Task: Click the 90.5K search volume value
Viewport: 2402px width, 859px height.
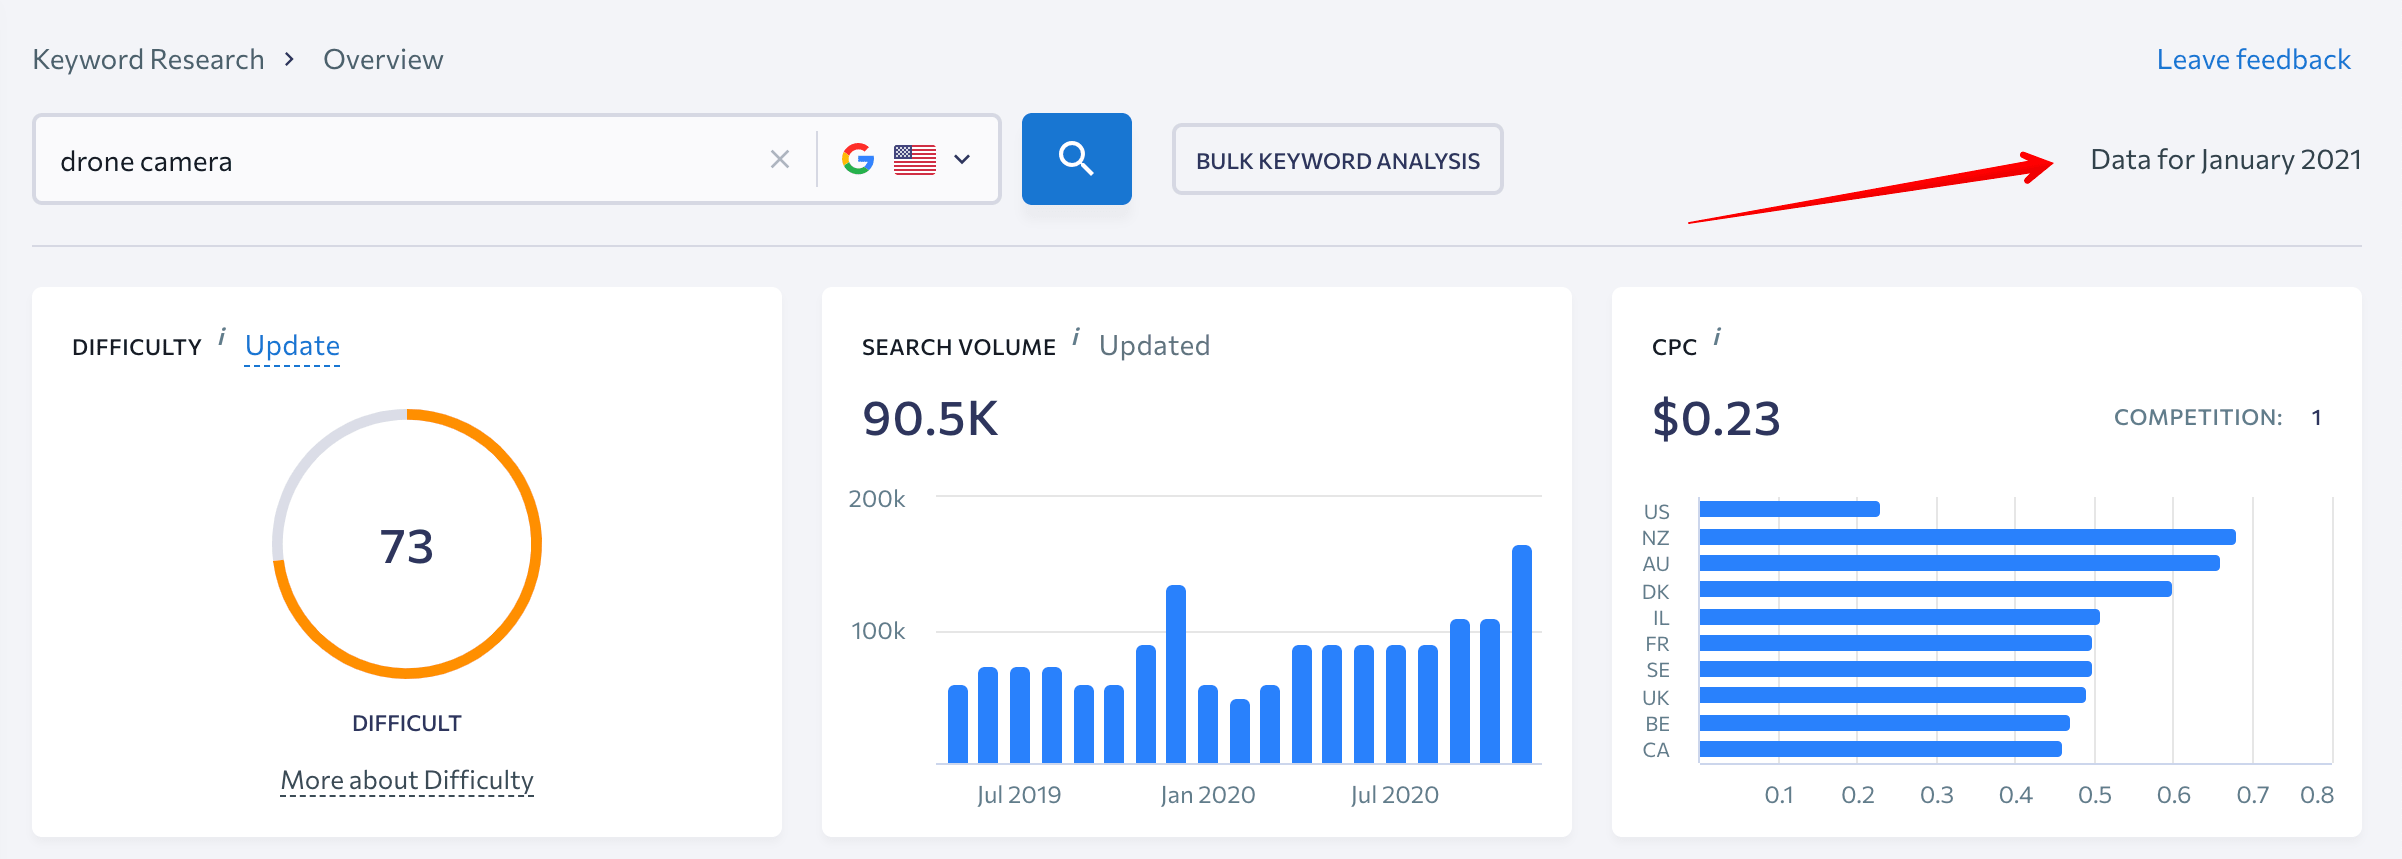Action: tap(930, 418)
